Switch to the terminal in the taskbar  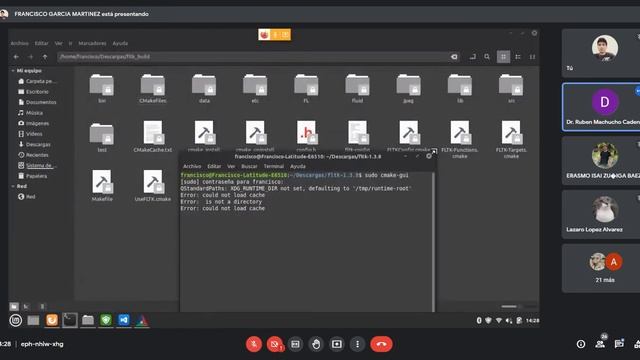[x=70, y=320]
